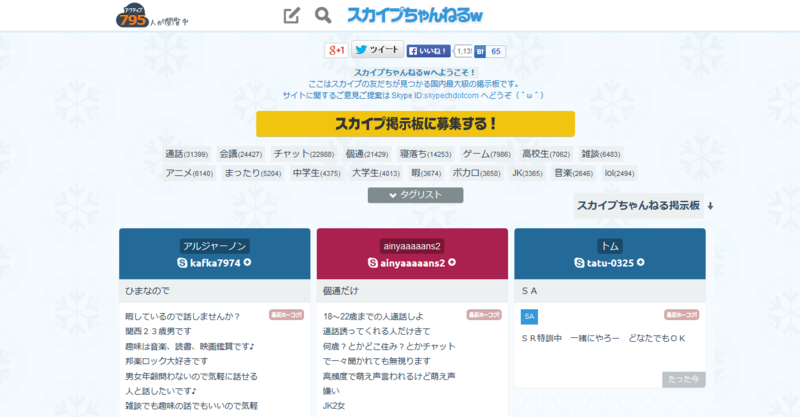Click the Skype icon beside ainyaaaaans2
800x417 pixels.
pos(373,263)
